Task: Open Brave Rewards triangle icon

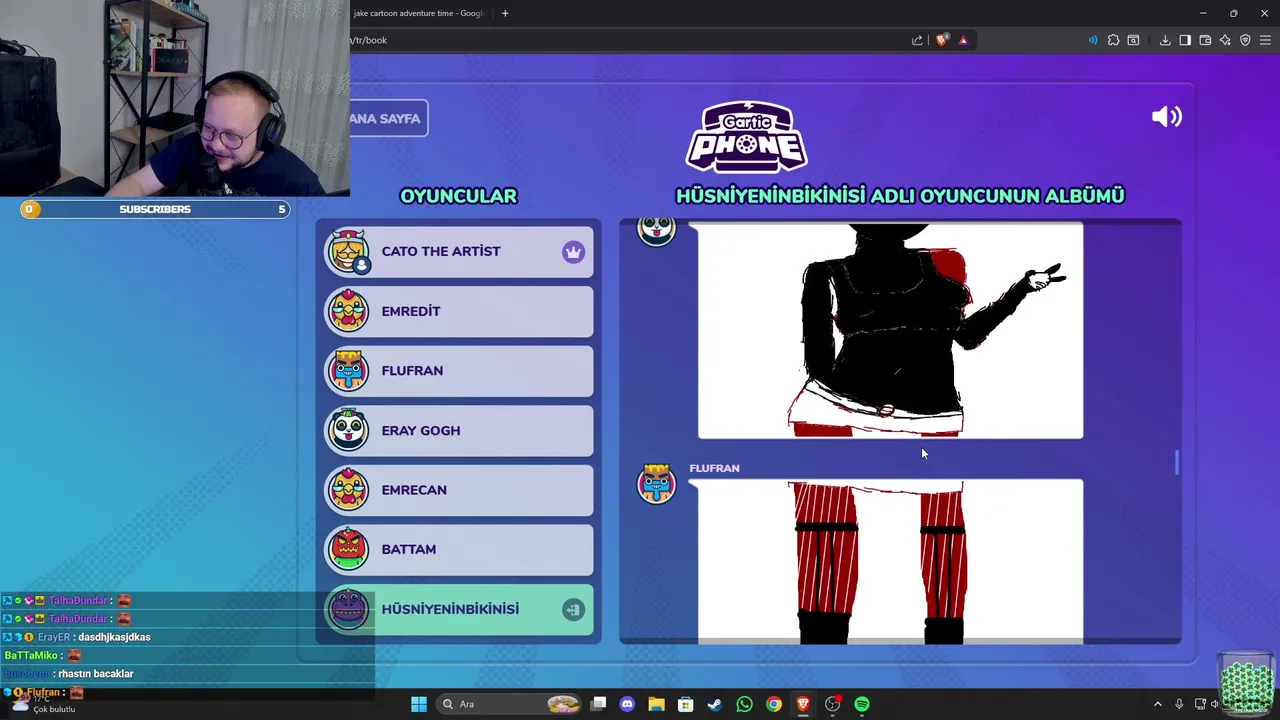Action: tap(963, 40)
